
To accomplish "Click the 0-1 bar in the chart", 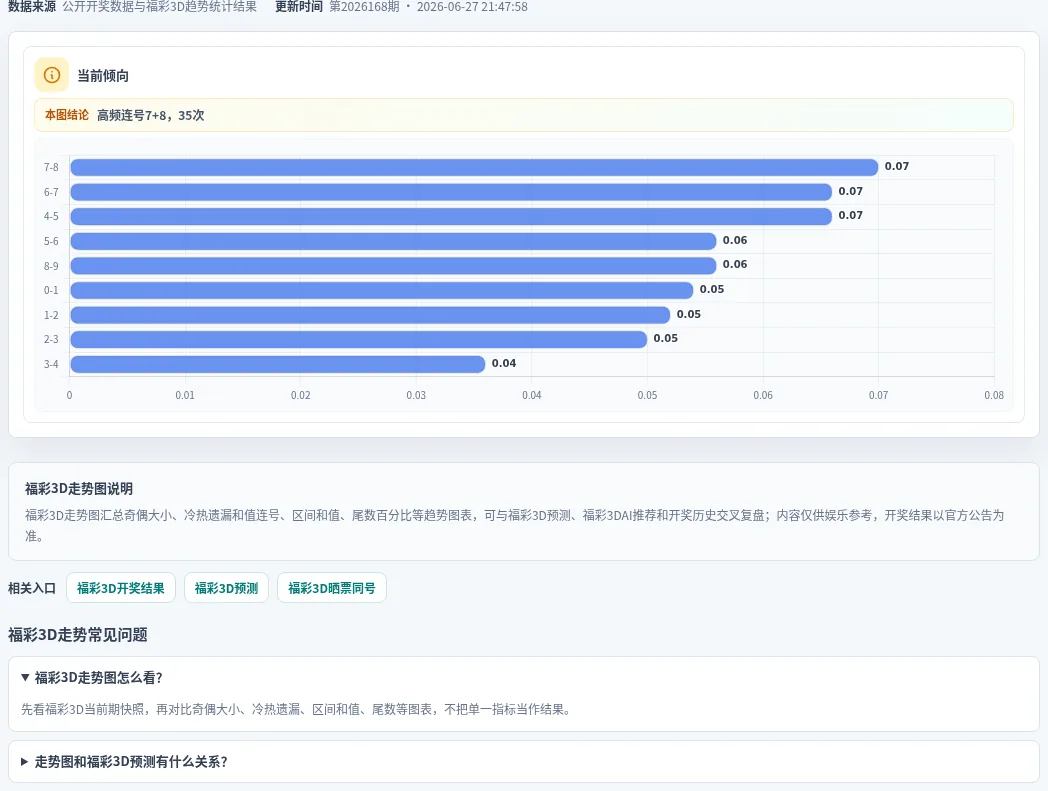I will click(x=382, y=290).
